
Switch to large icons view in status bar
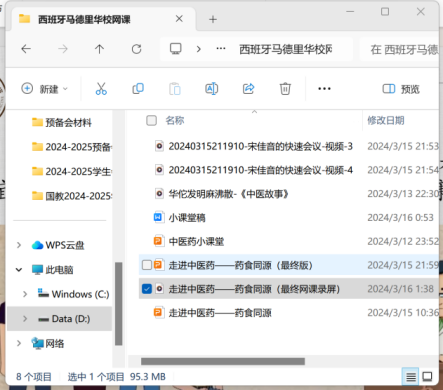coord(427,377)
